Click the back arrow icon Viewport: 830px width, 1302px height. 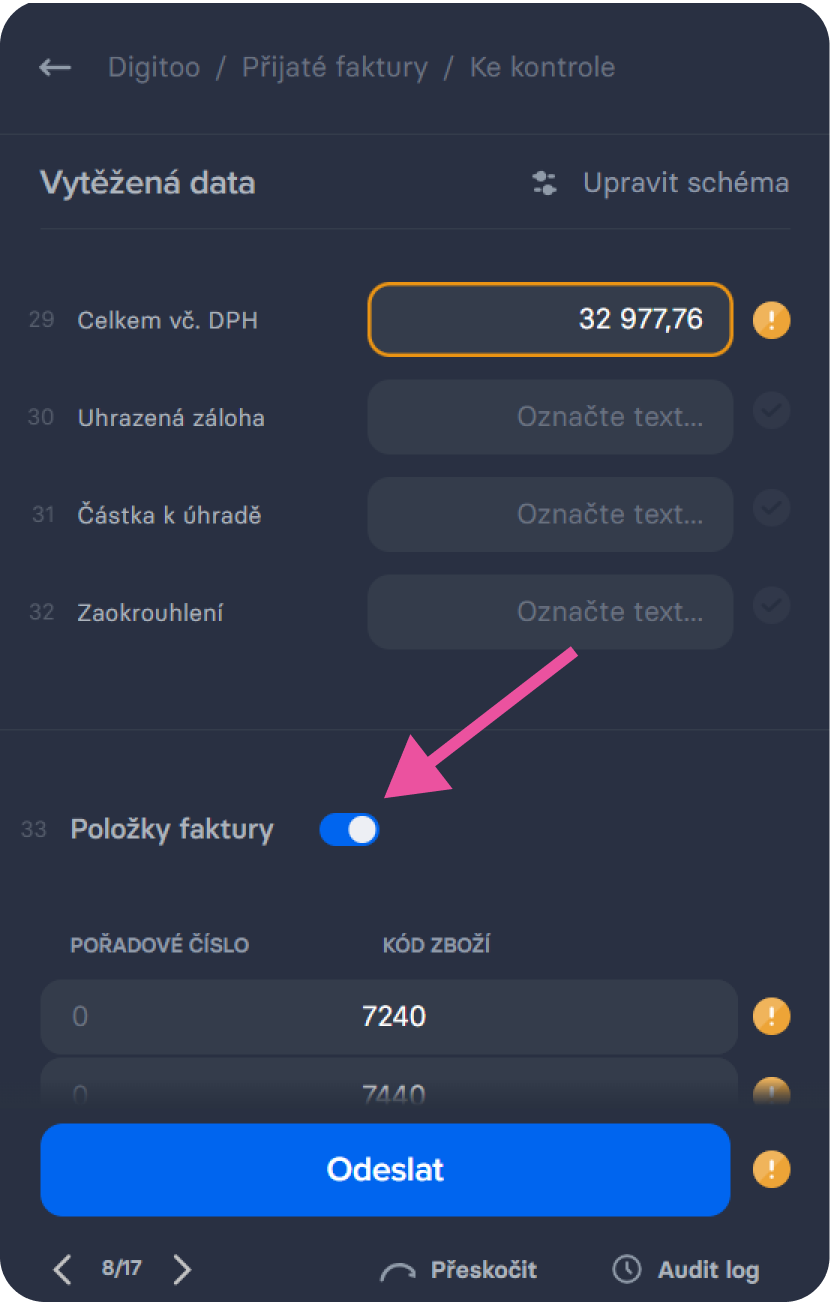coord(55,68)
